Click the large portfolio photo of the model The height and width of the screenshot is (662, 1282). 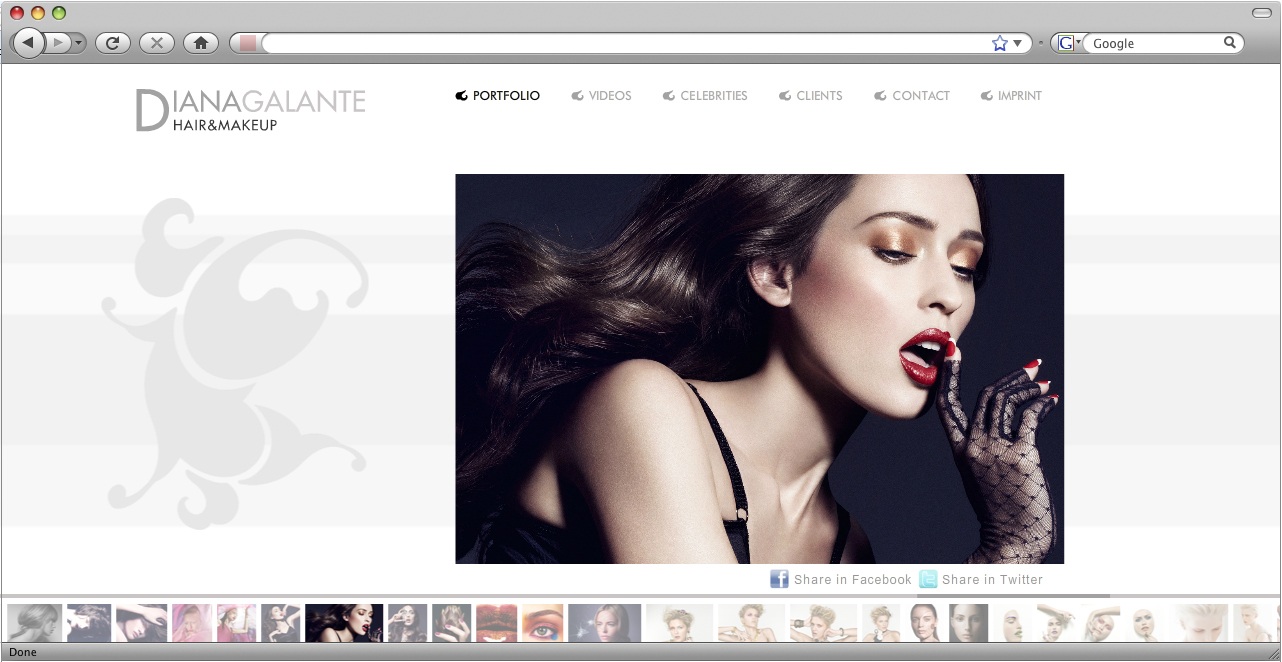click(759, 369)
